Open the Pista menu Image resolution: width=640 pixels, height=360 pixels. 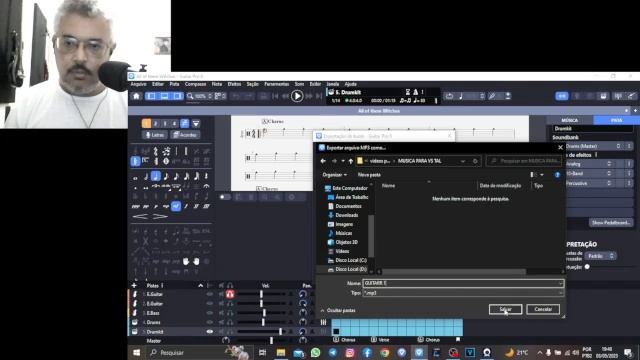[174, 84]
